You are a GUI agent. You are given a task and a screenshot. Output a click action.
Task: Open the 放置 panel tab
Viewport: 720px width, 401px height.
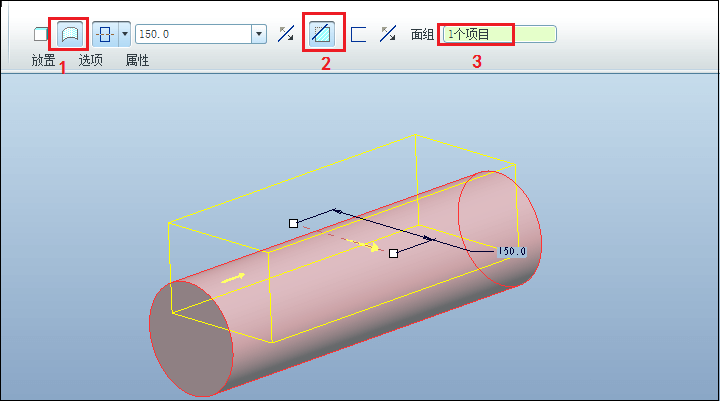[43, 60]
